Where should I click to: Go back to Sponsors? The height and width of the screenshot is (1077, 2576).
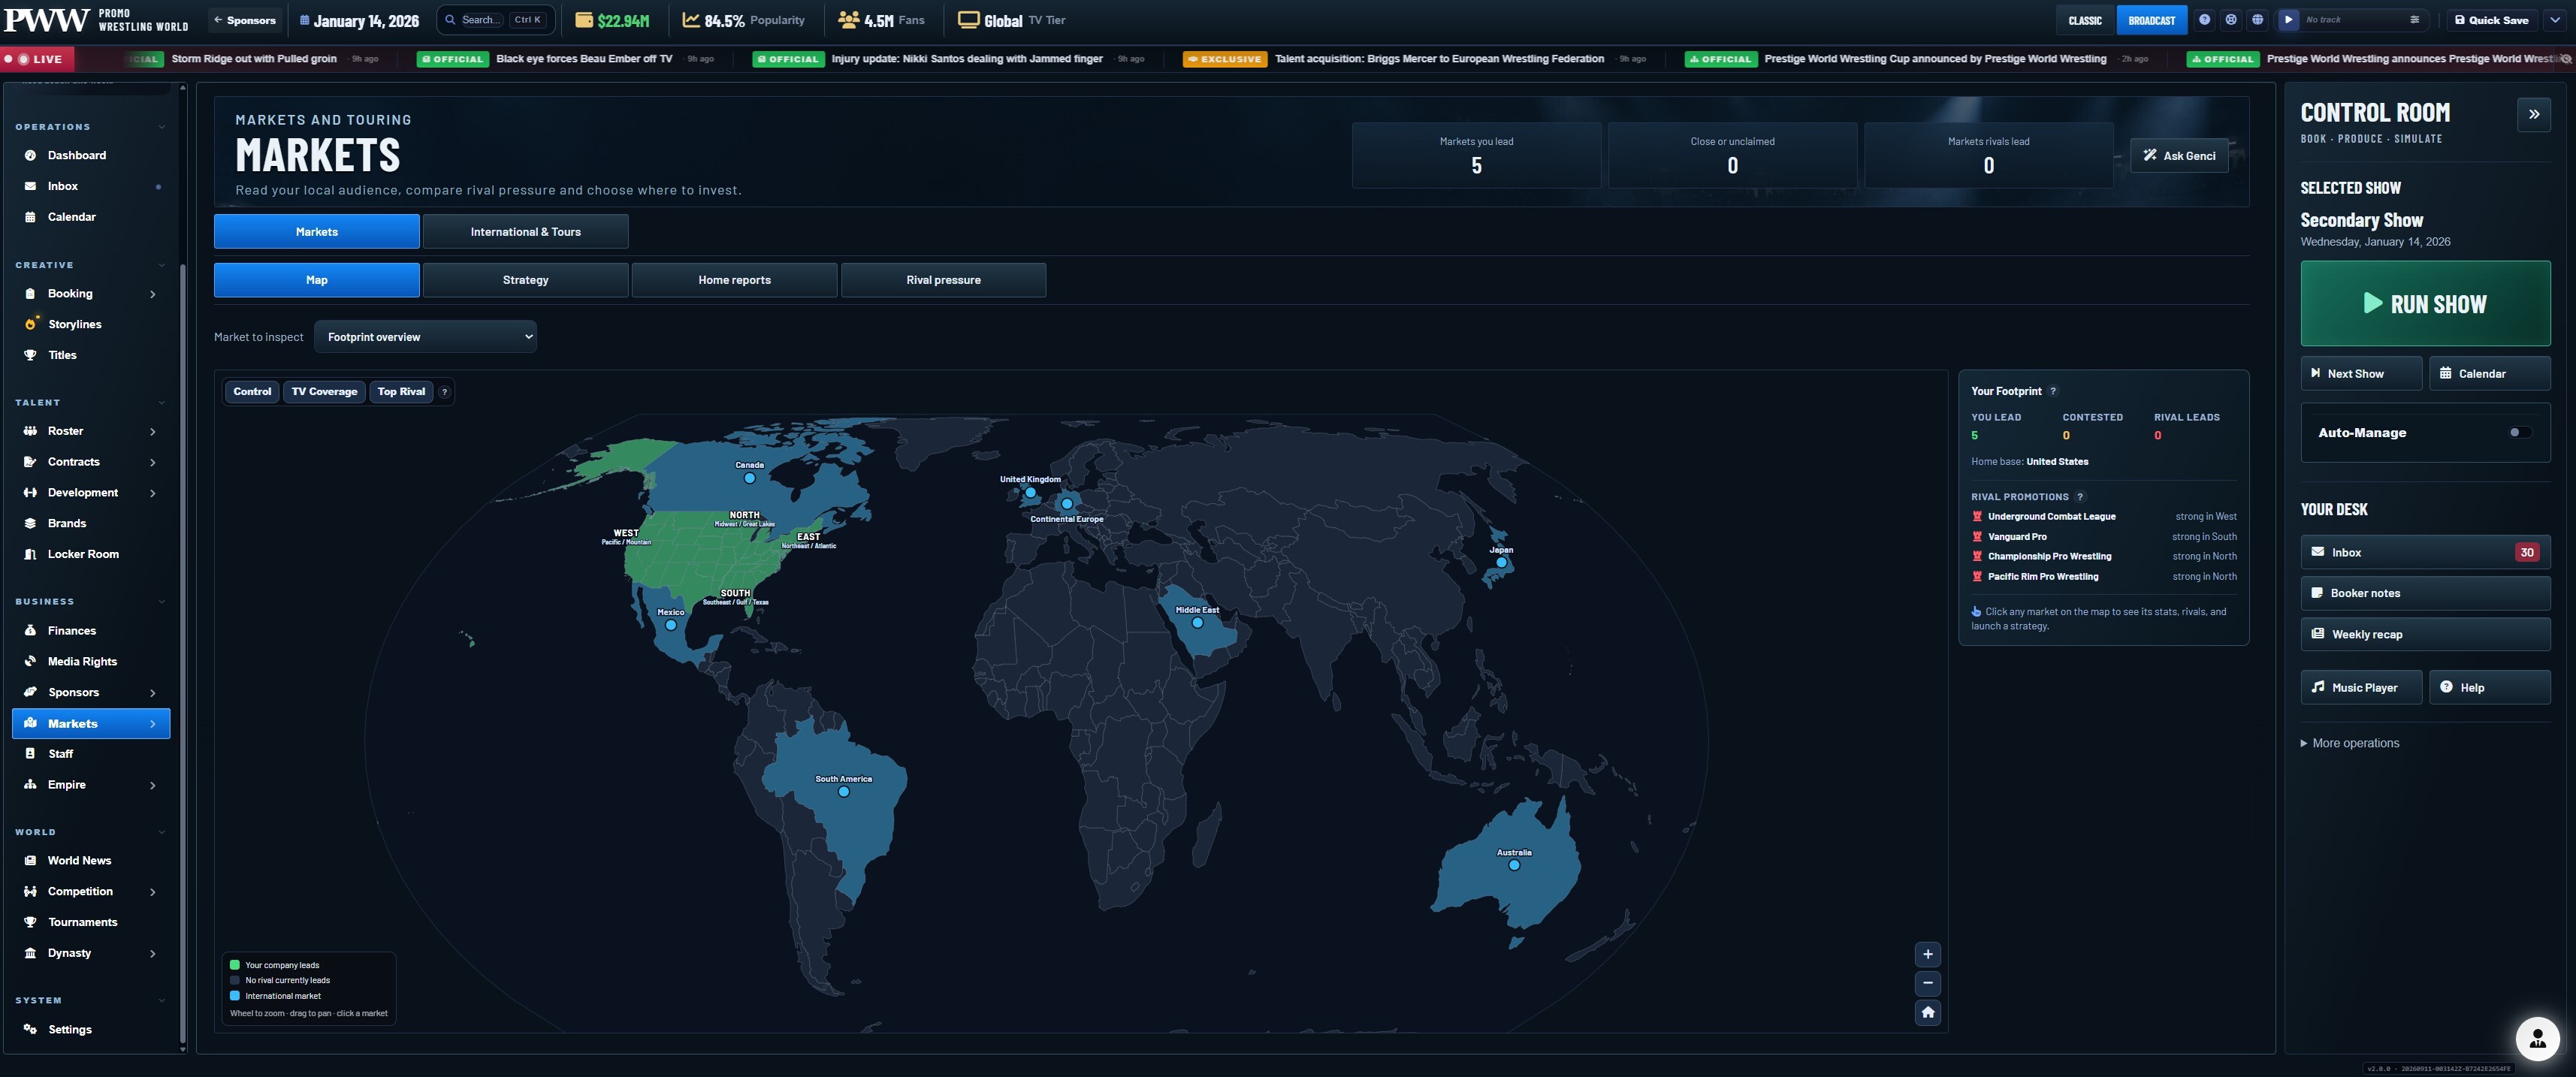pos(245,20)
